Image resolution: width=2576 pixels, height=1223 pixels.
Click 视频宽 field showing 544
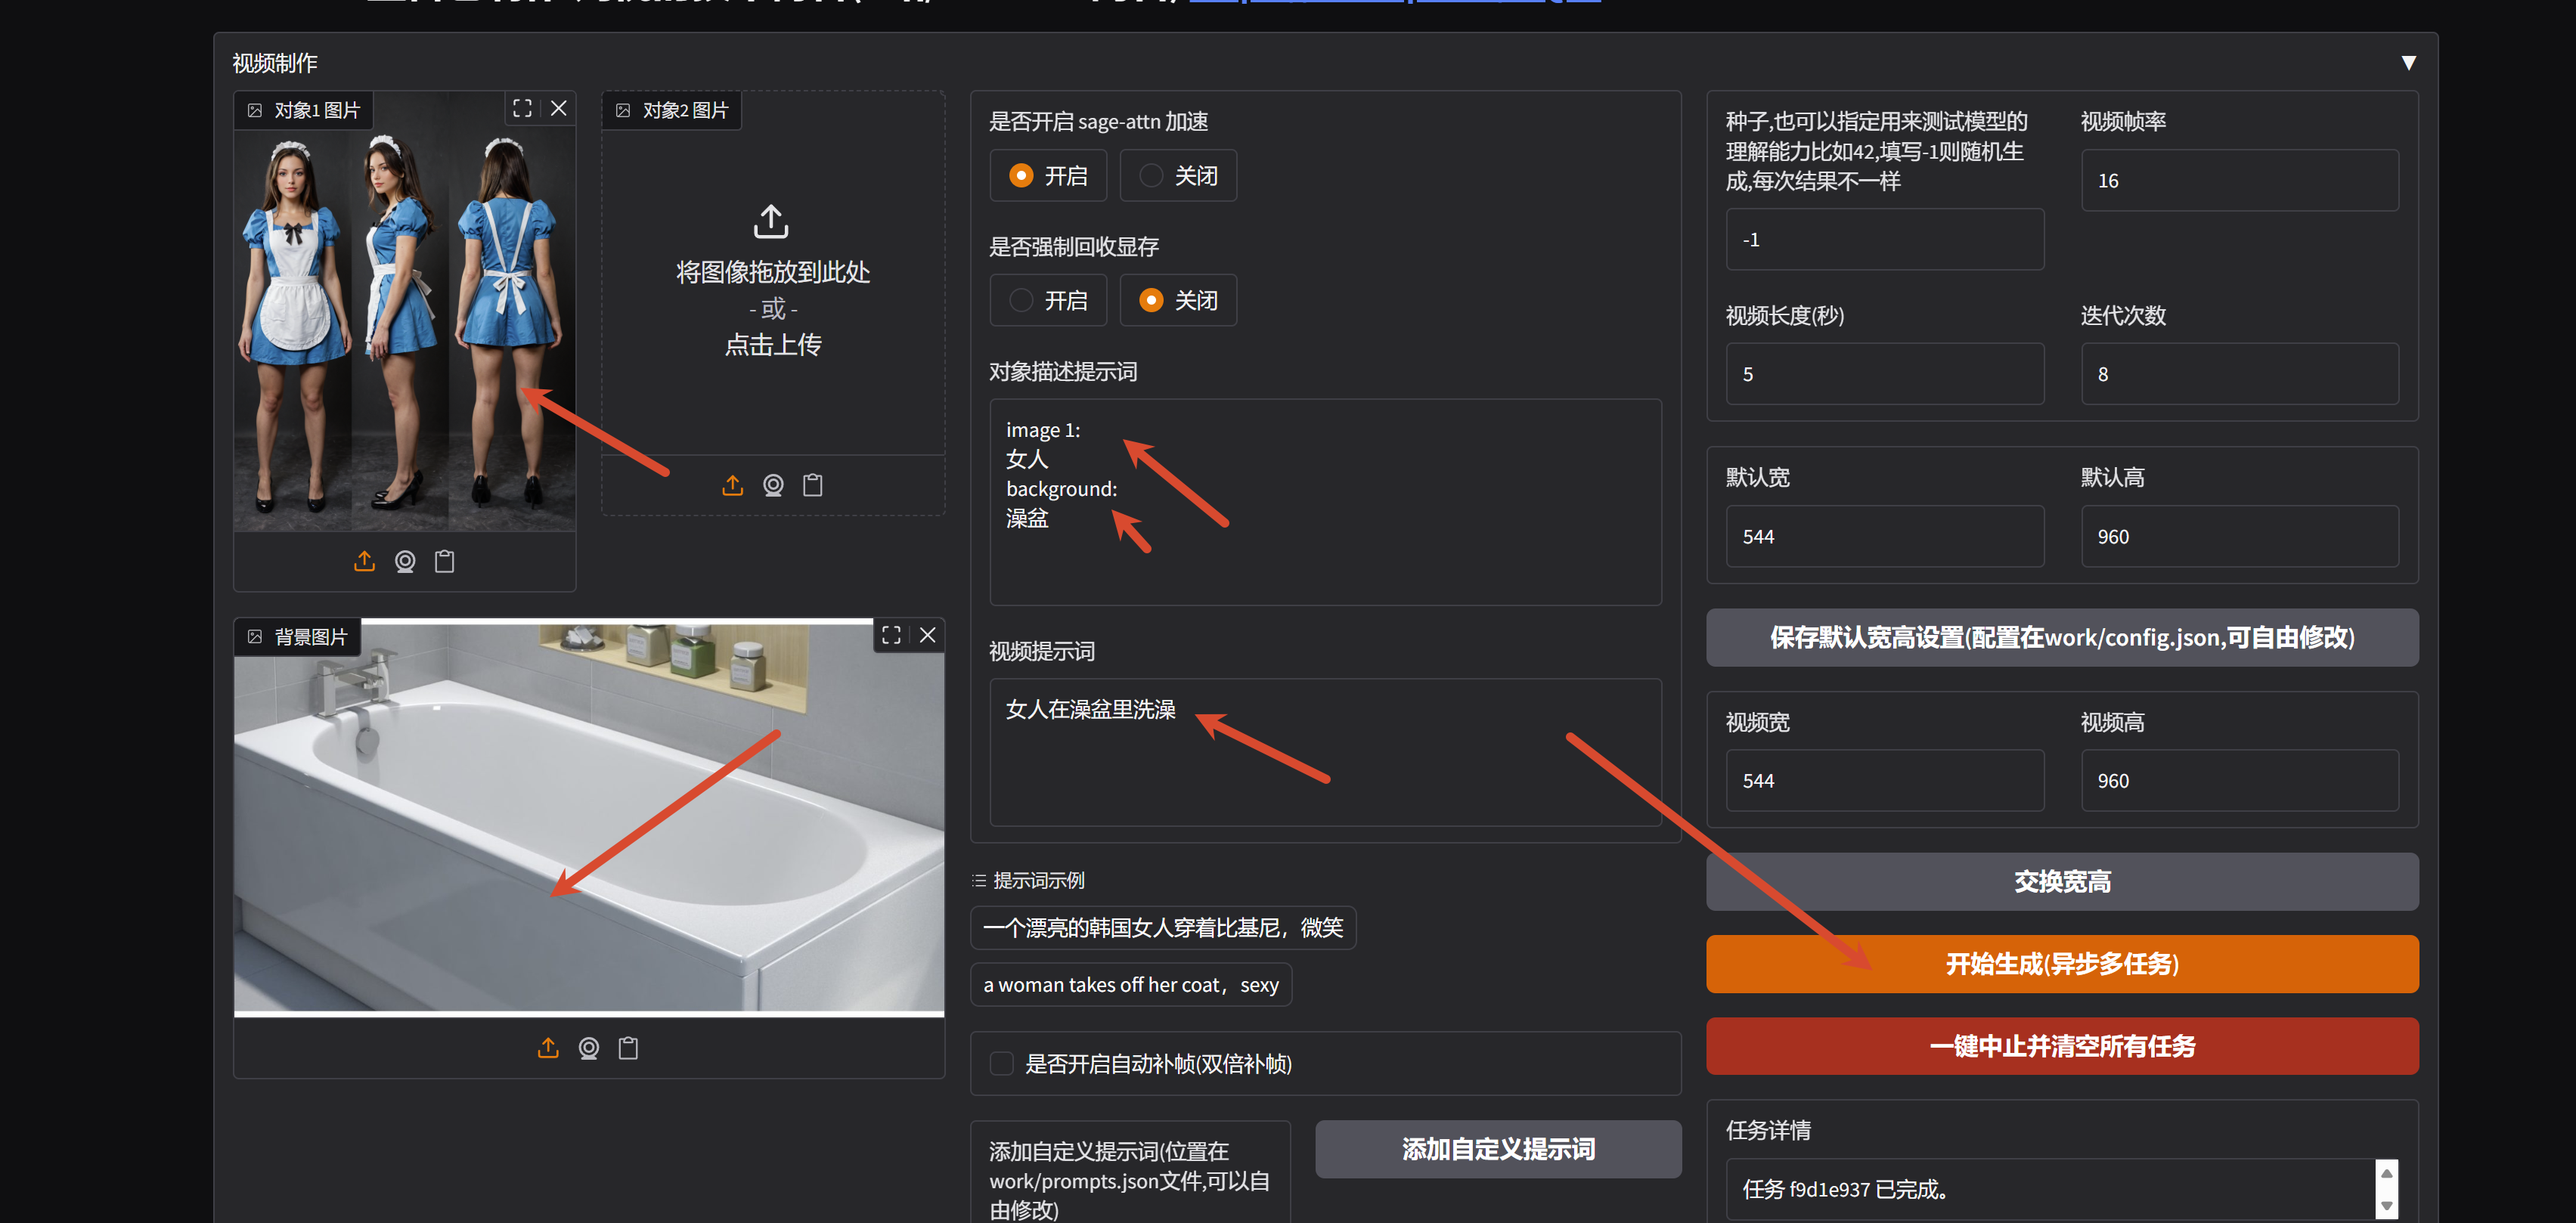1884,780
